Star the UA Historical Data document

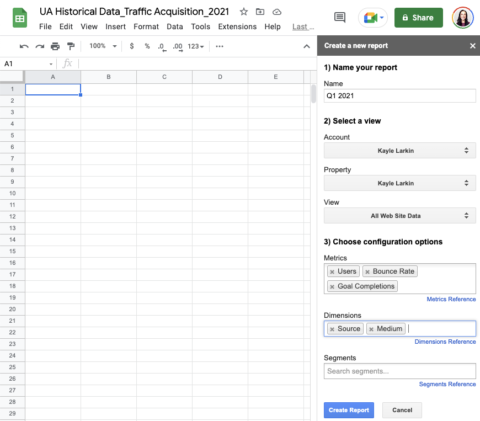point(244,12)
